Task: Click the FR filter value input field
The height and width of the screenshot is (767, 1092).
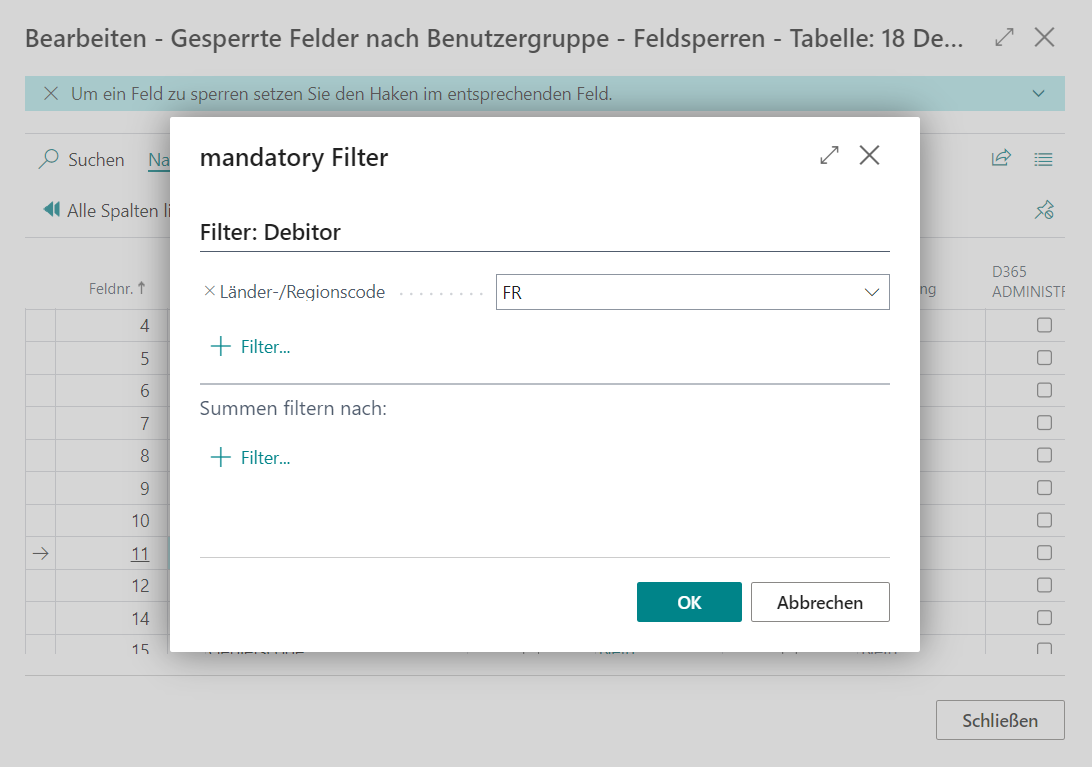Action: (675, 293)
